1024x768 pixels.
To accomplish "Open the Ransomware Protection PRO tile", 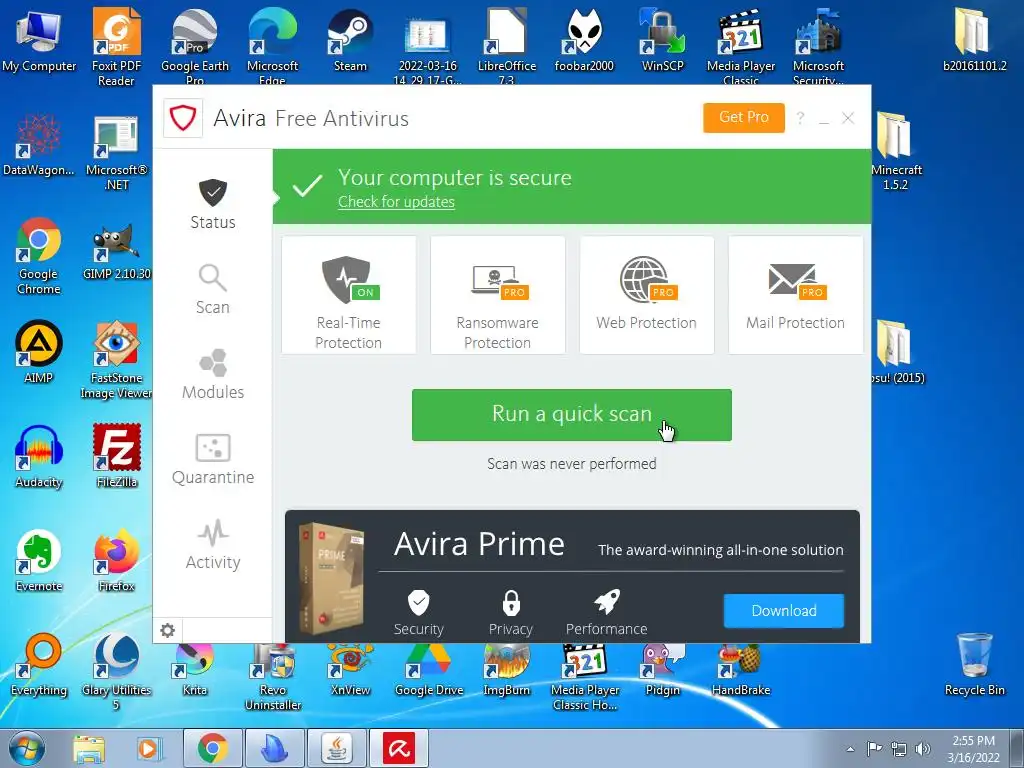I will coord(498,295).
